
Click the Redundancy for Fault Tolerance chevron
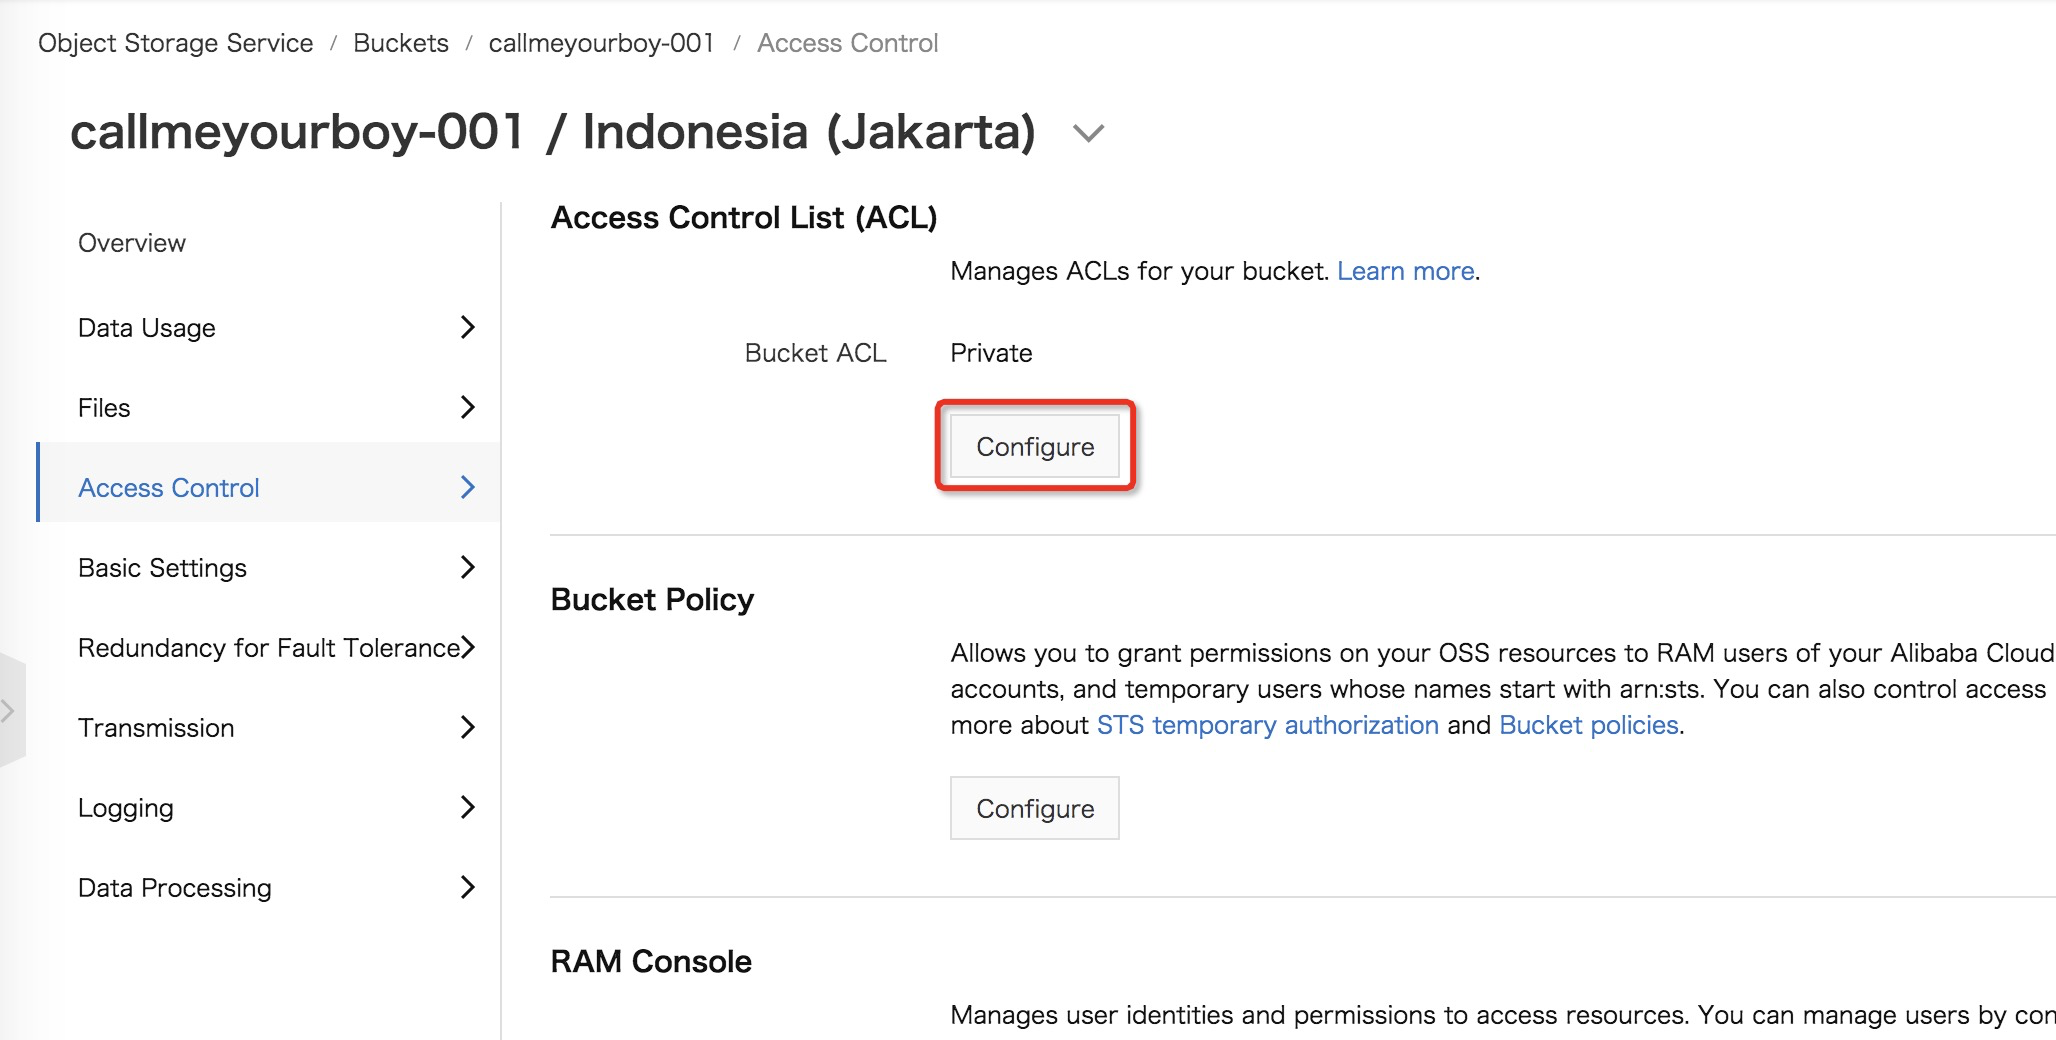468,647
